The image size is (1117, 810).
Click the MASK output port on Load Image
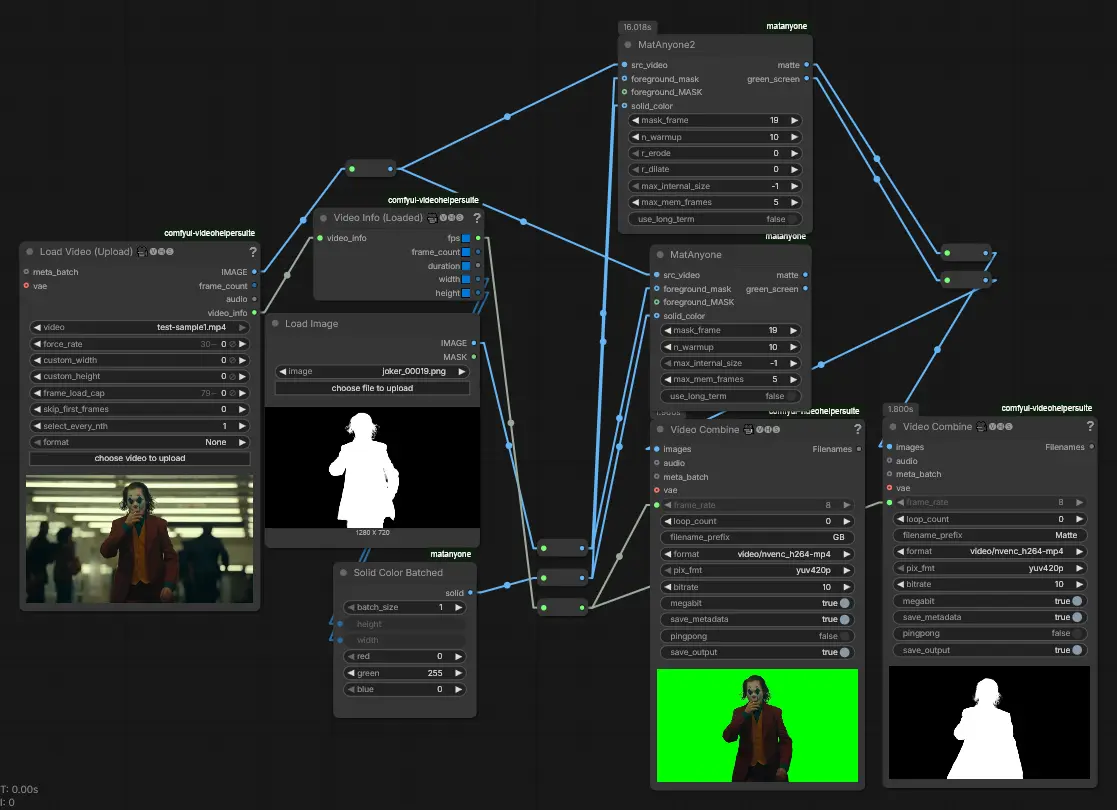[x=473, y=357]
